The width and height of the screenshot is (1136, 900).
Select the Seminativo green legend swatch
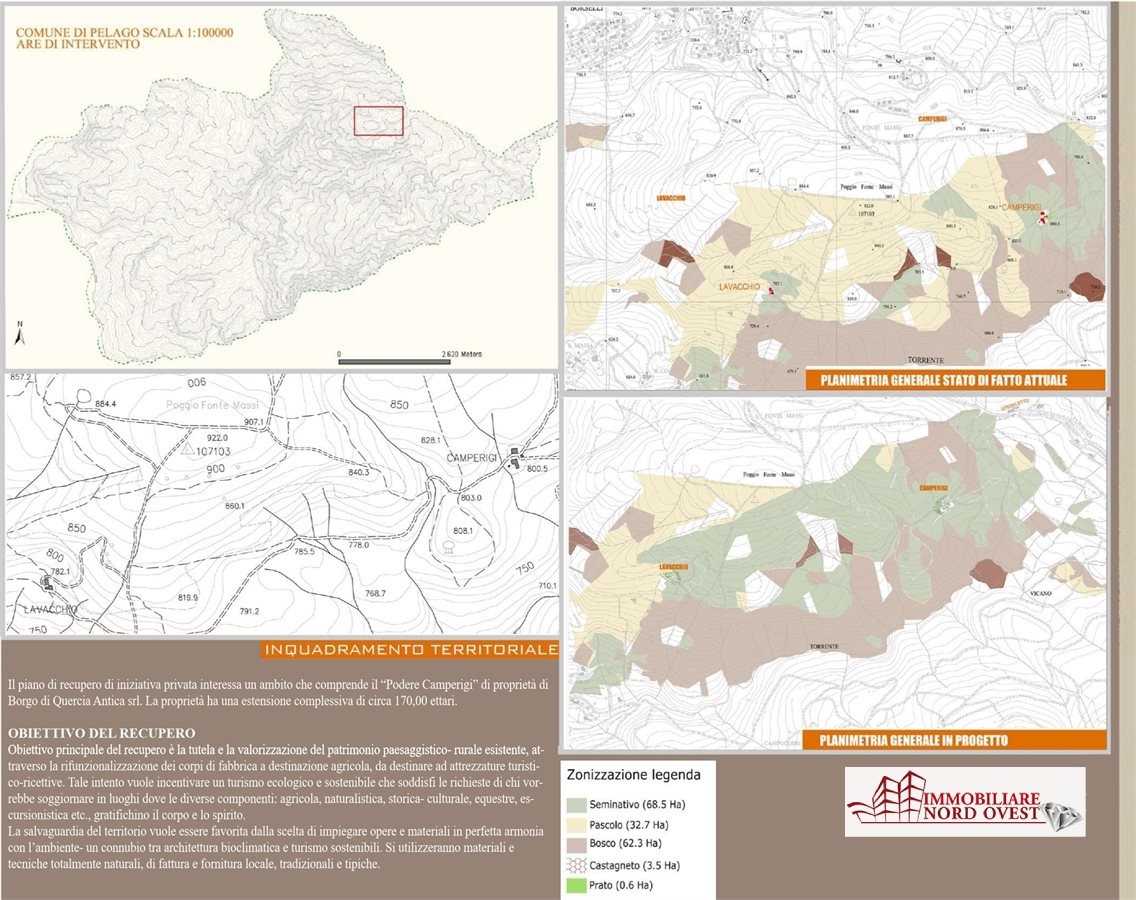(578, 804)
